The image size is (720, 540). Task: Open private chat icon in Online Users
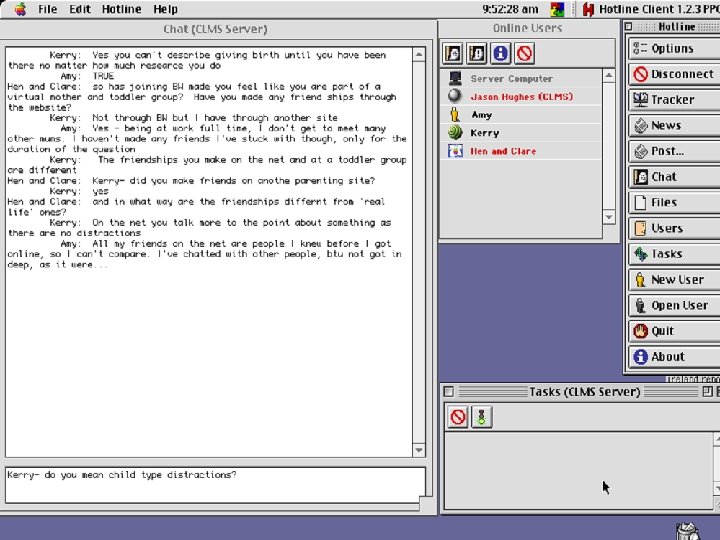[453, 53]
